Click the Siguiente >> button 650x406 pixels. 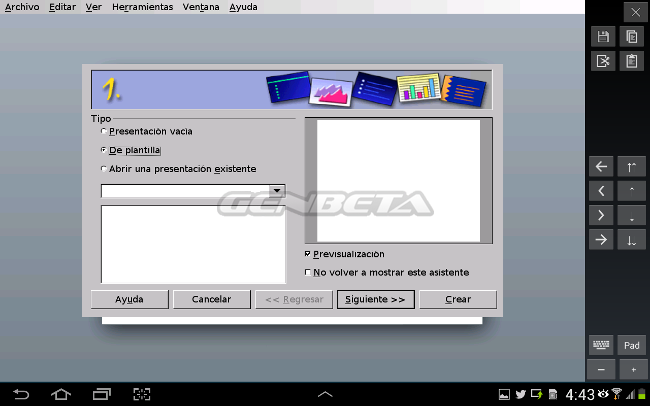pyautogui.click(x=375, y=299)
